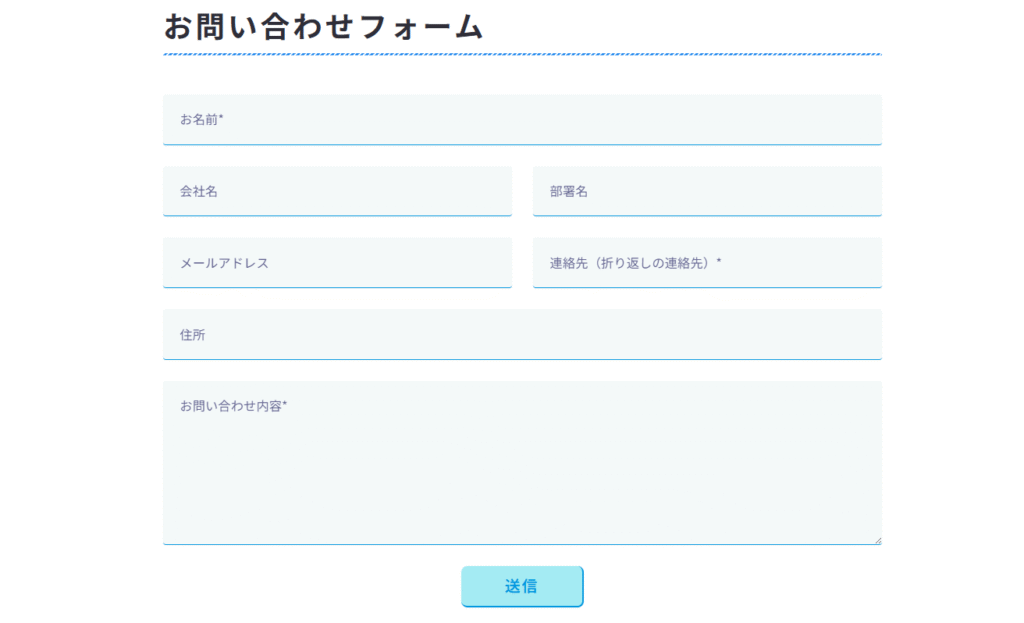The height and width of the screenshot is (623, 1024).
Task: Submit the form with 送信 button
Action: 522,586
